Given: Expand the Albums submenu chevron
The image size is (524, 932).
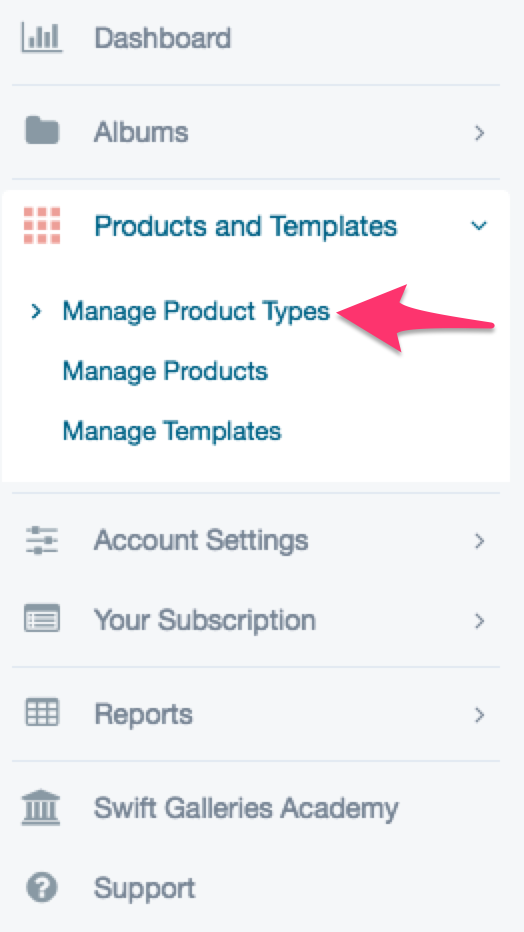Looking at the screenshot, I should pyautogui.click(x=479, y=133).
